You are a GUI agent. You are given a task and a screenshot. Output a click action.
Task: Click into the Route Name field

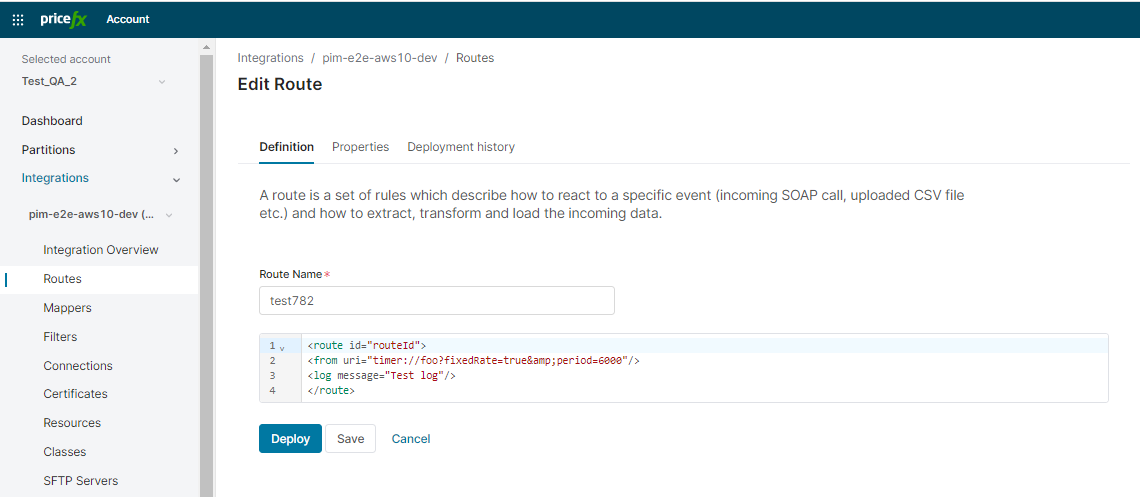coord(436,301)
